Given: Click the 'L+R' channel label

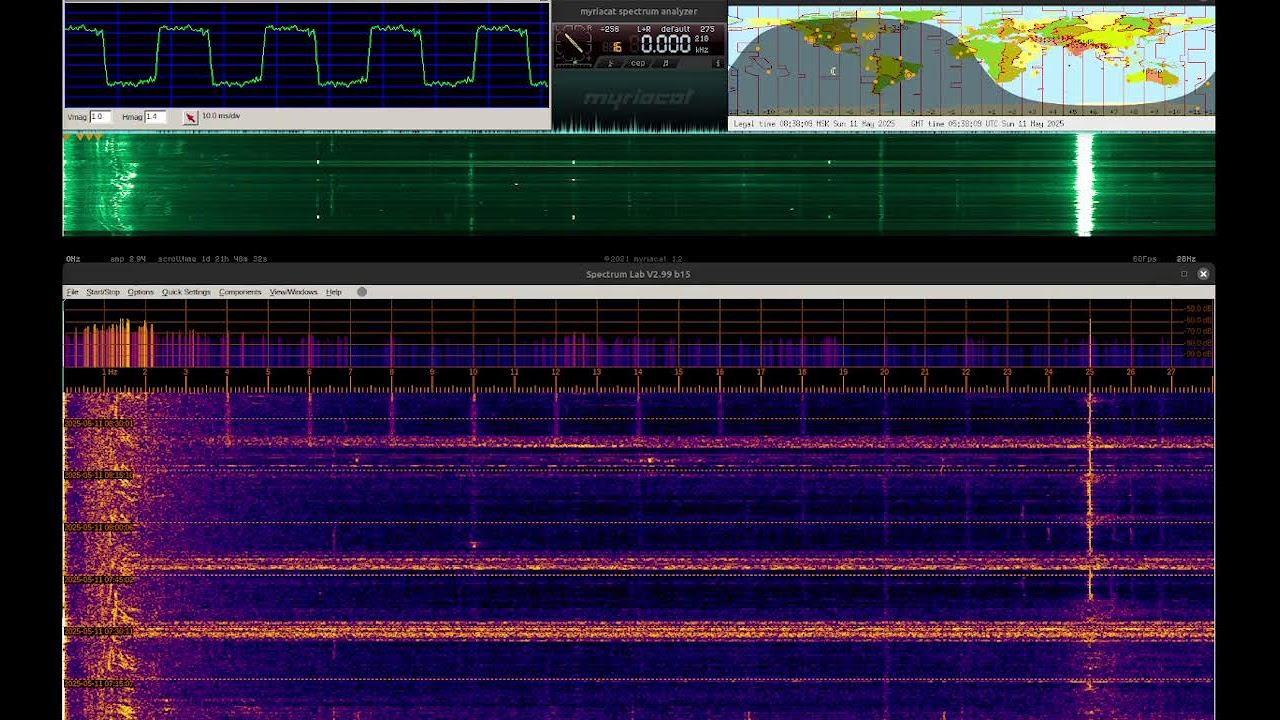Looking at the screenshot, I should [x=645, y=29].
